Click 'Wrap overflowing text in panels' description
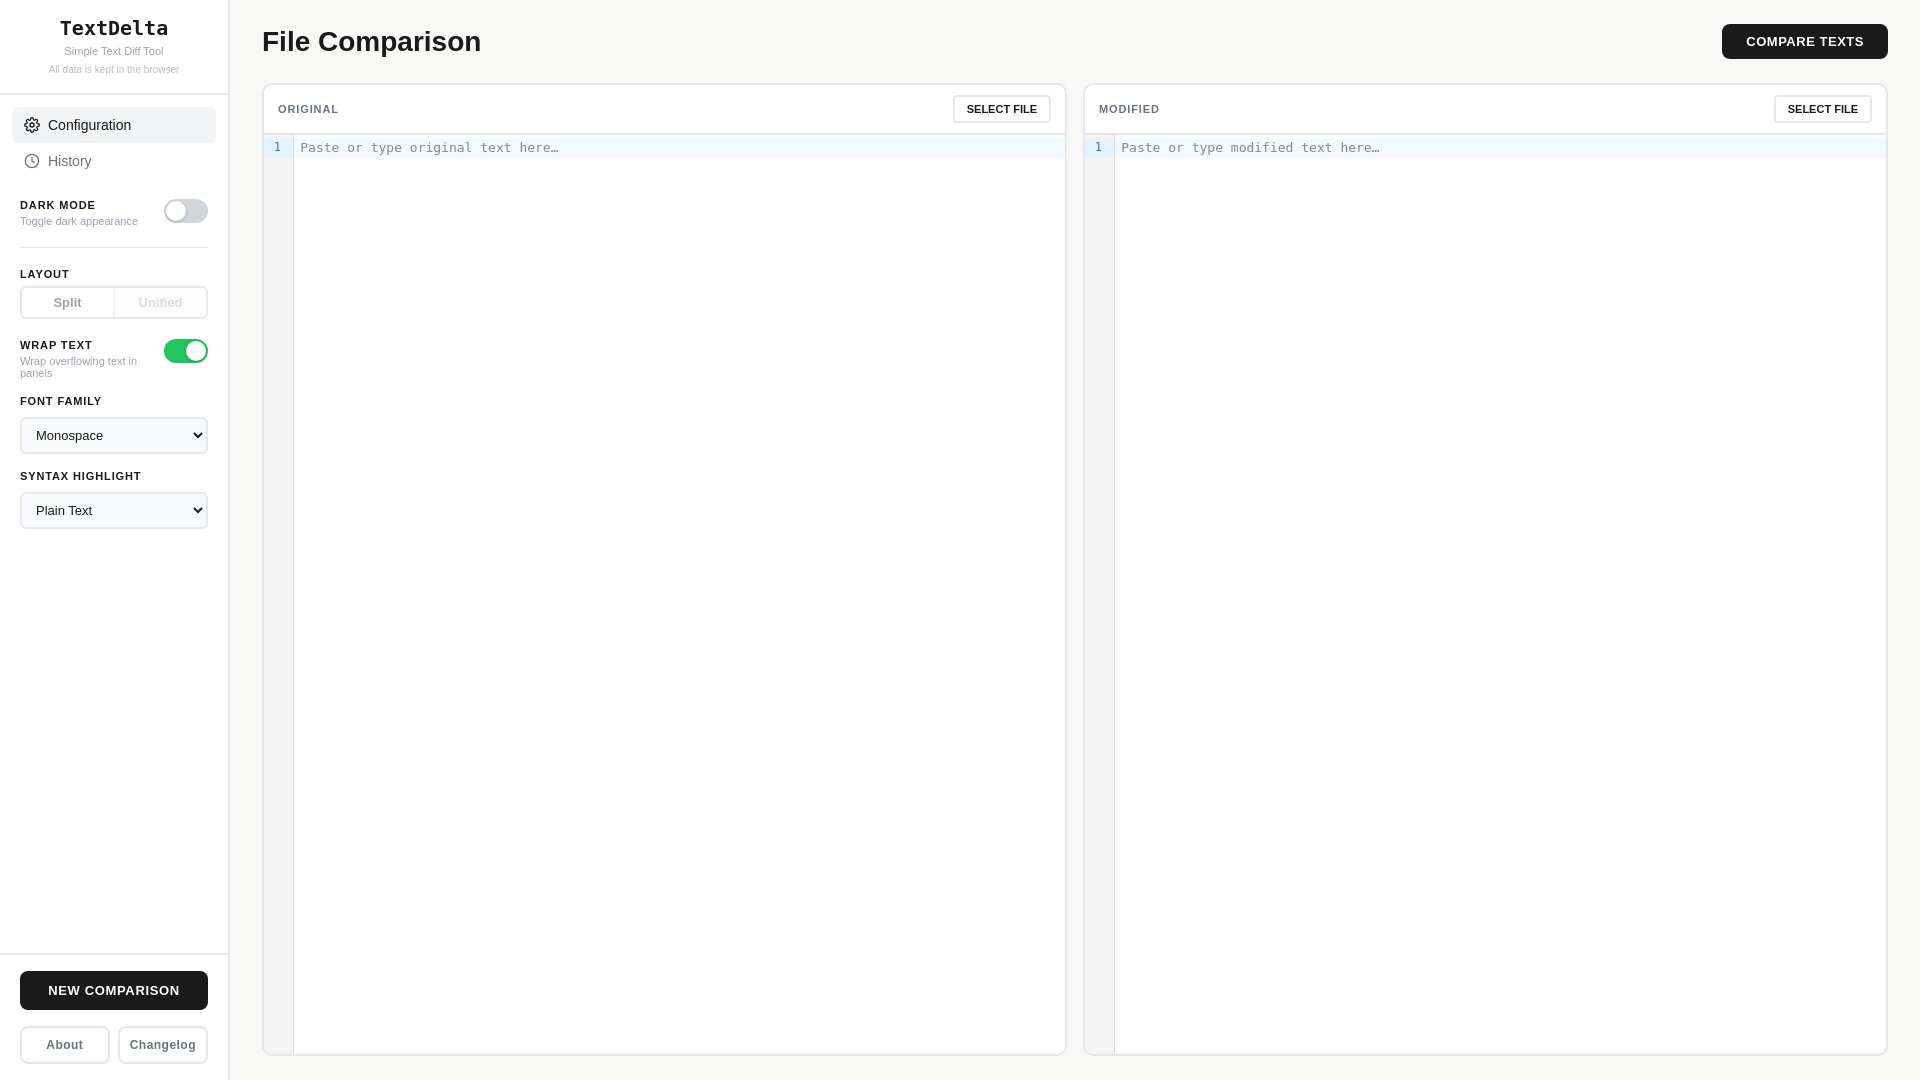Viewport: 1920px width, 1080px height. pos(79,367)
